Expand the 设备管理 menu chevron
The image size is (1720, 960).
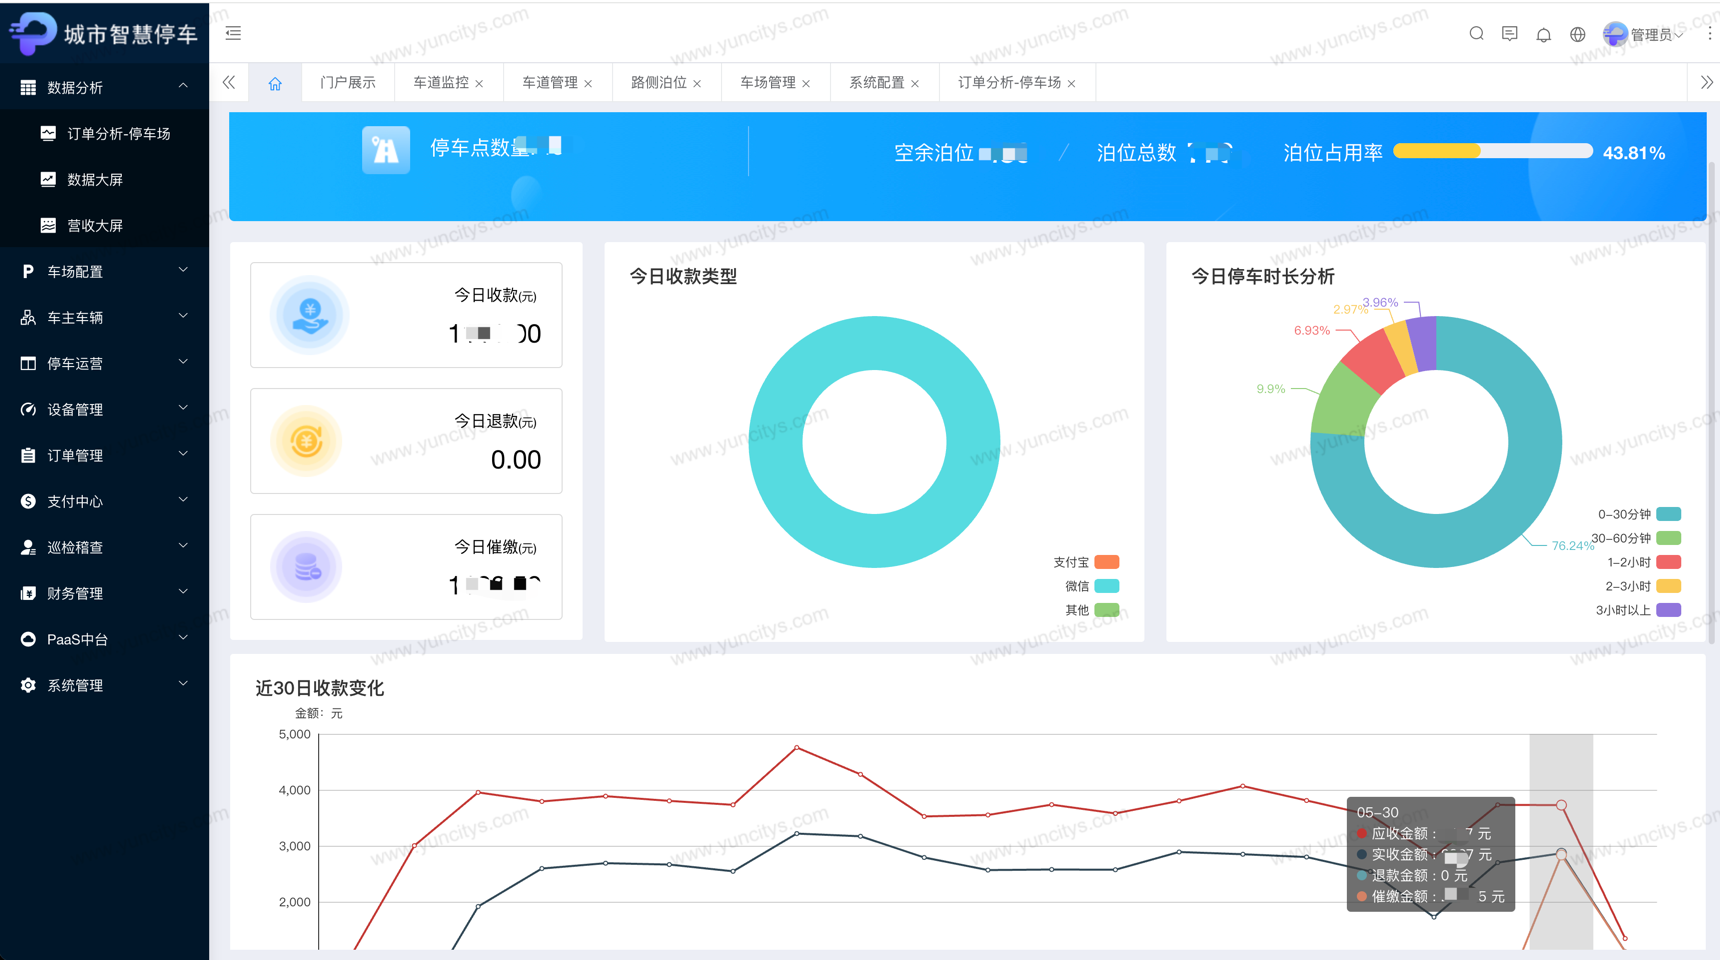point(183,409)
